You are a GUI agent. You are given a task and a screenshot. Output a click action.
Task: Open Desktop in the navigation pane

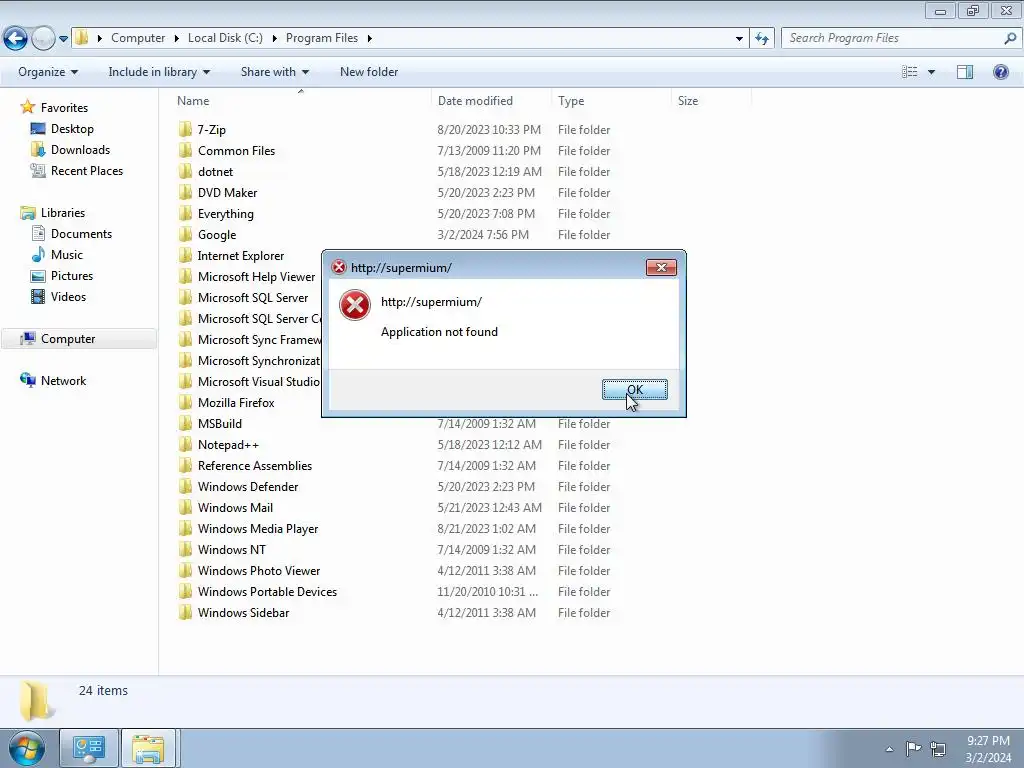click(x=72, y=129)
